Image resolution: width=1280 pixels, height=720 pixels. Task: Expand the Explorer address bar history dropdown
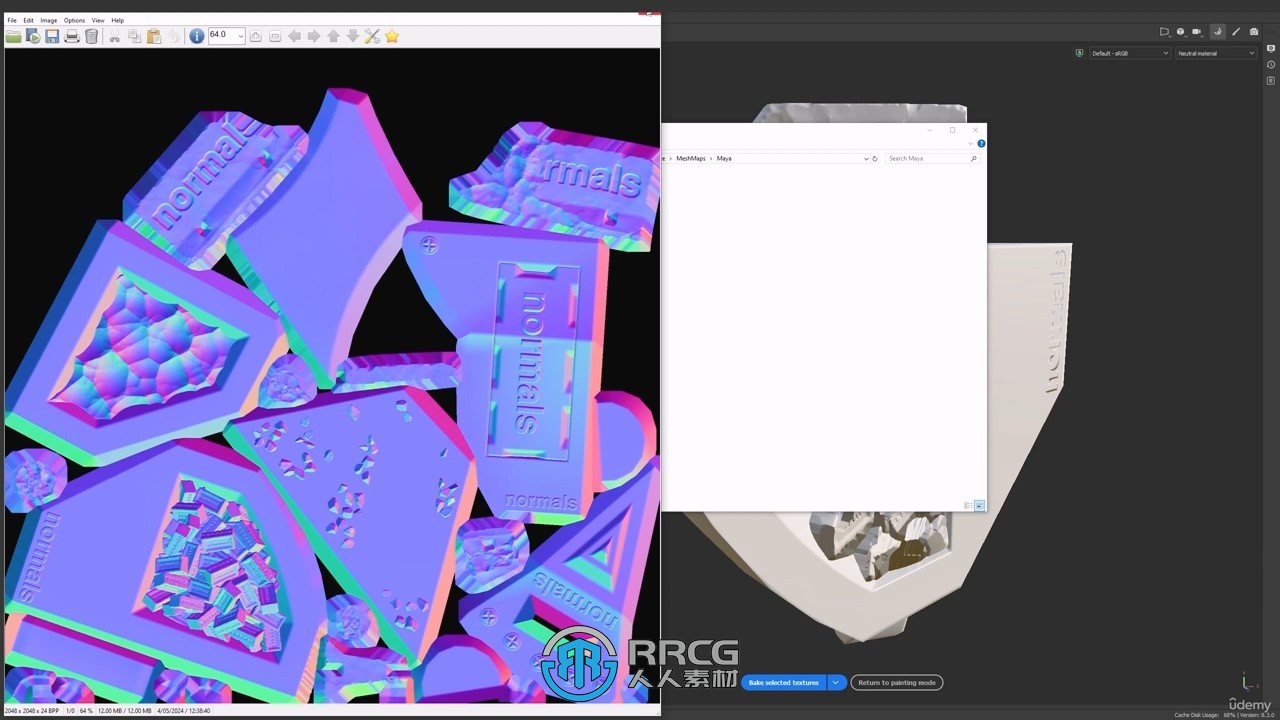tap(866, 158)
